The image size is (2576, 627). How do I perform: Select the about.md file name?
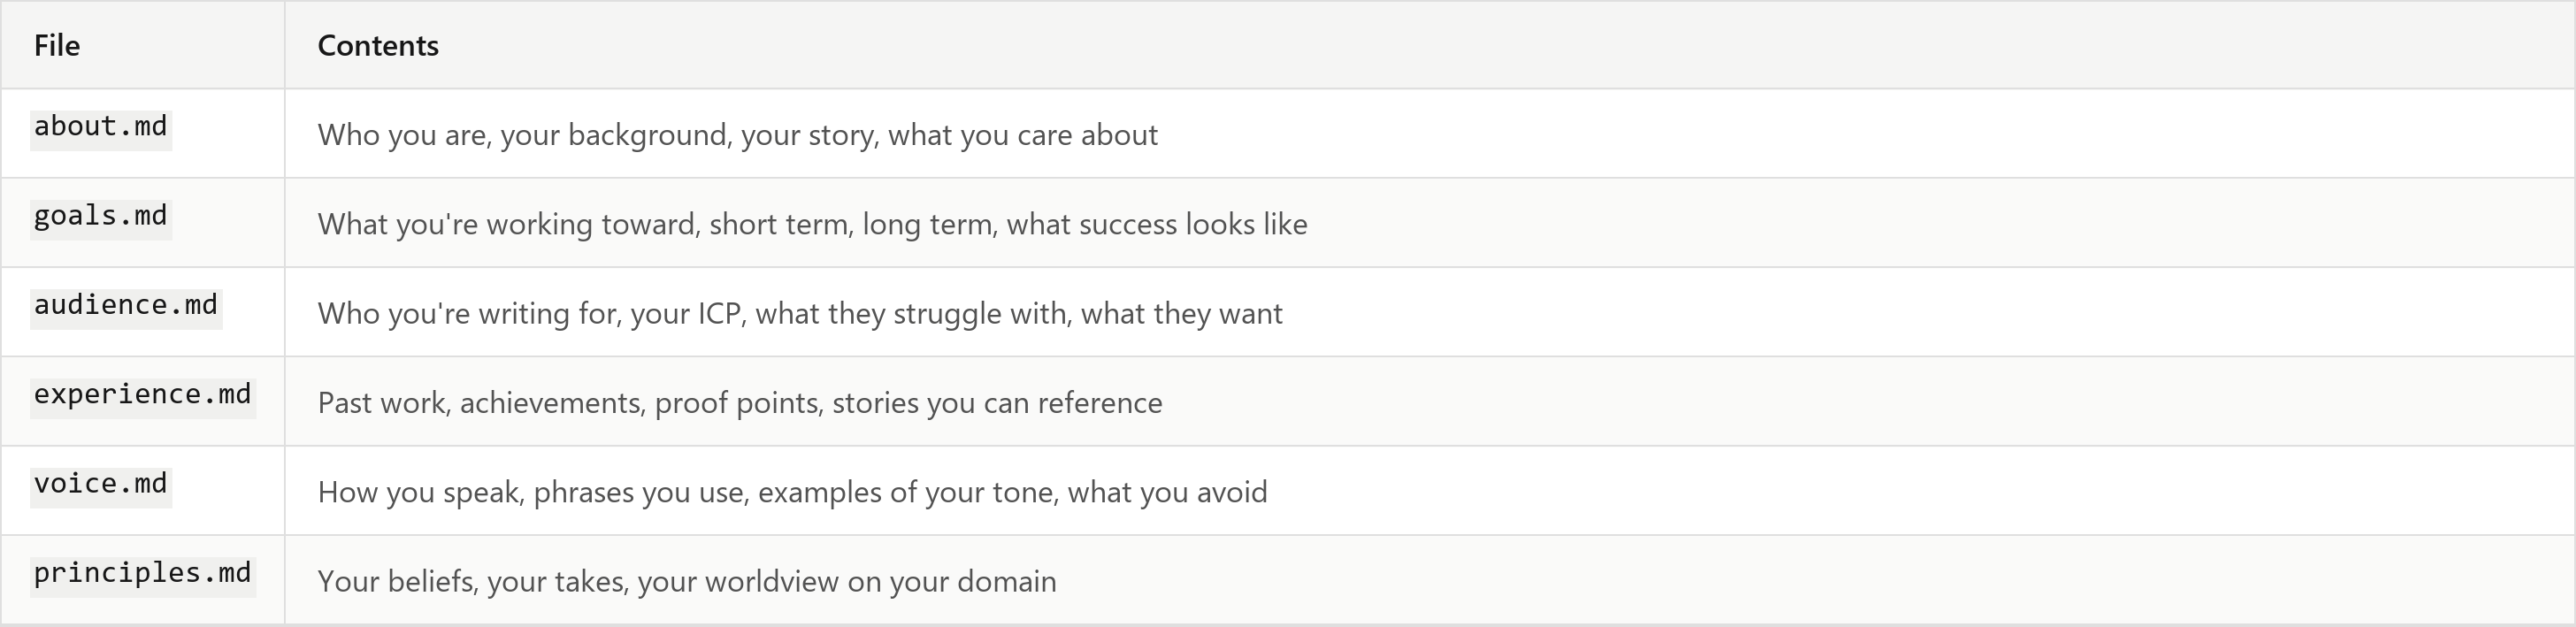[x=101, y=128]
